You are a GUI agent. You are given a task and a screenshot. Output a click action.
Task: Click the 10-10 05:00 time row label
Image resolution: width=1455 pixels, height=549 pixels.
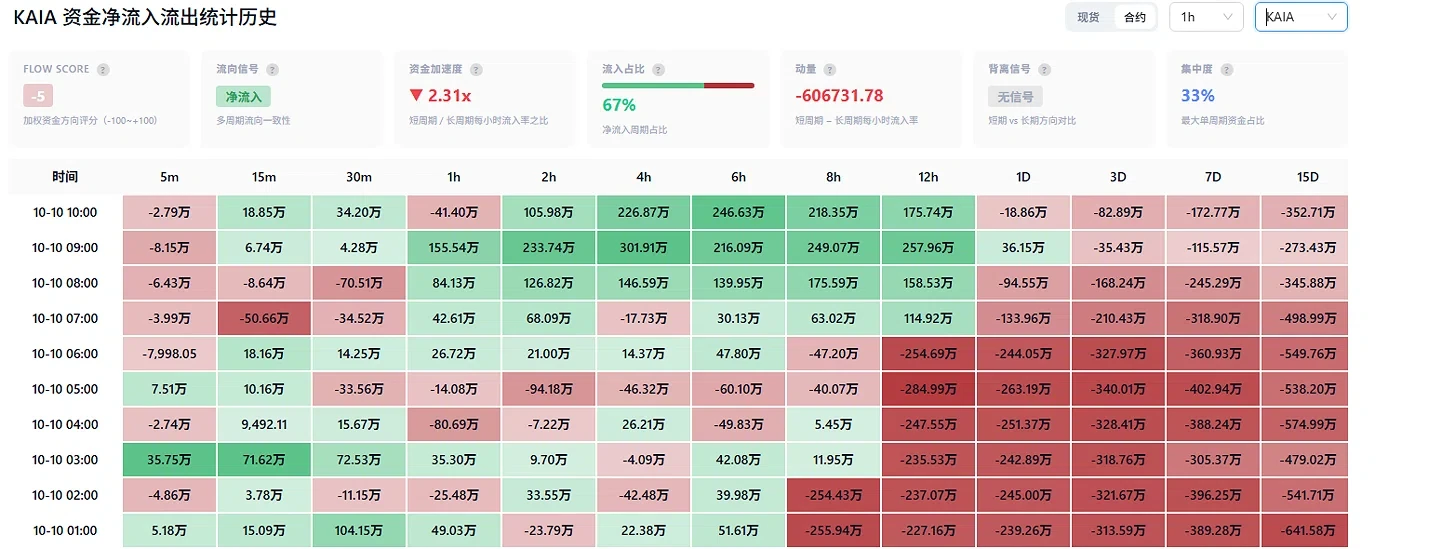65,389
